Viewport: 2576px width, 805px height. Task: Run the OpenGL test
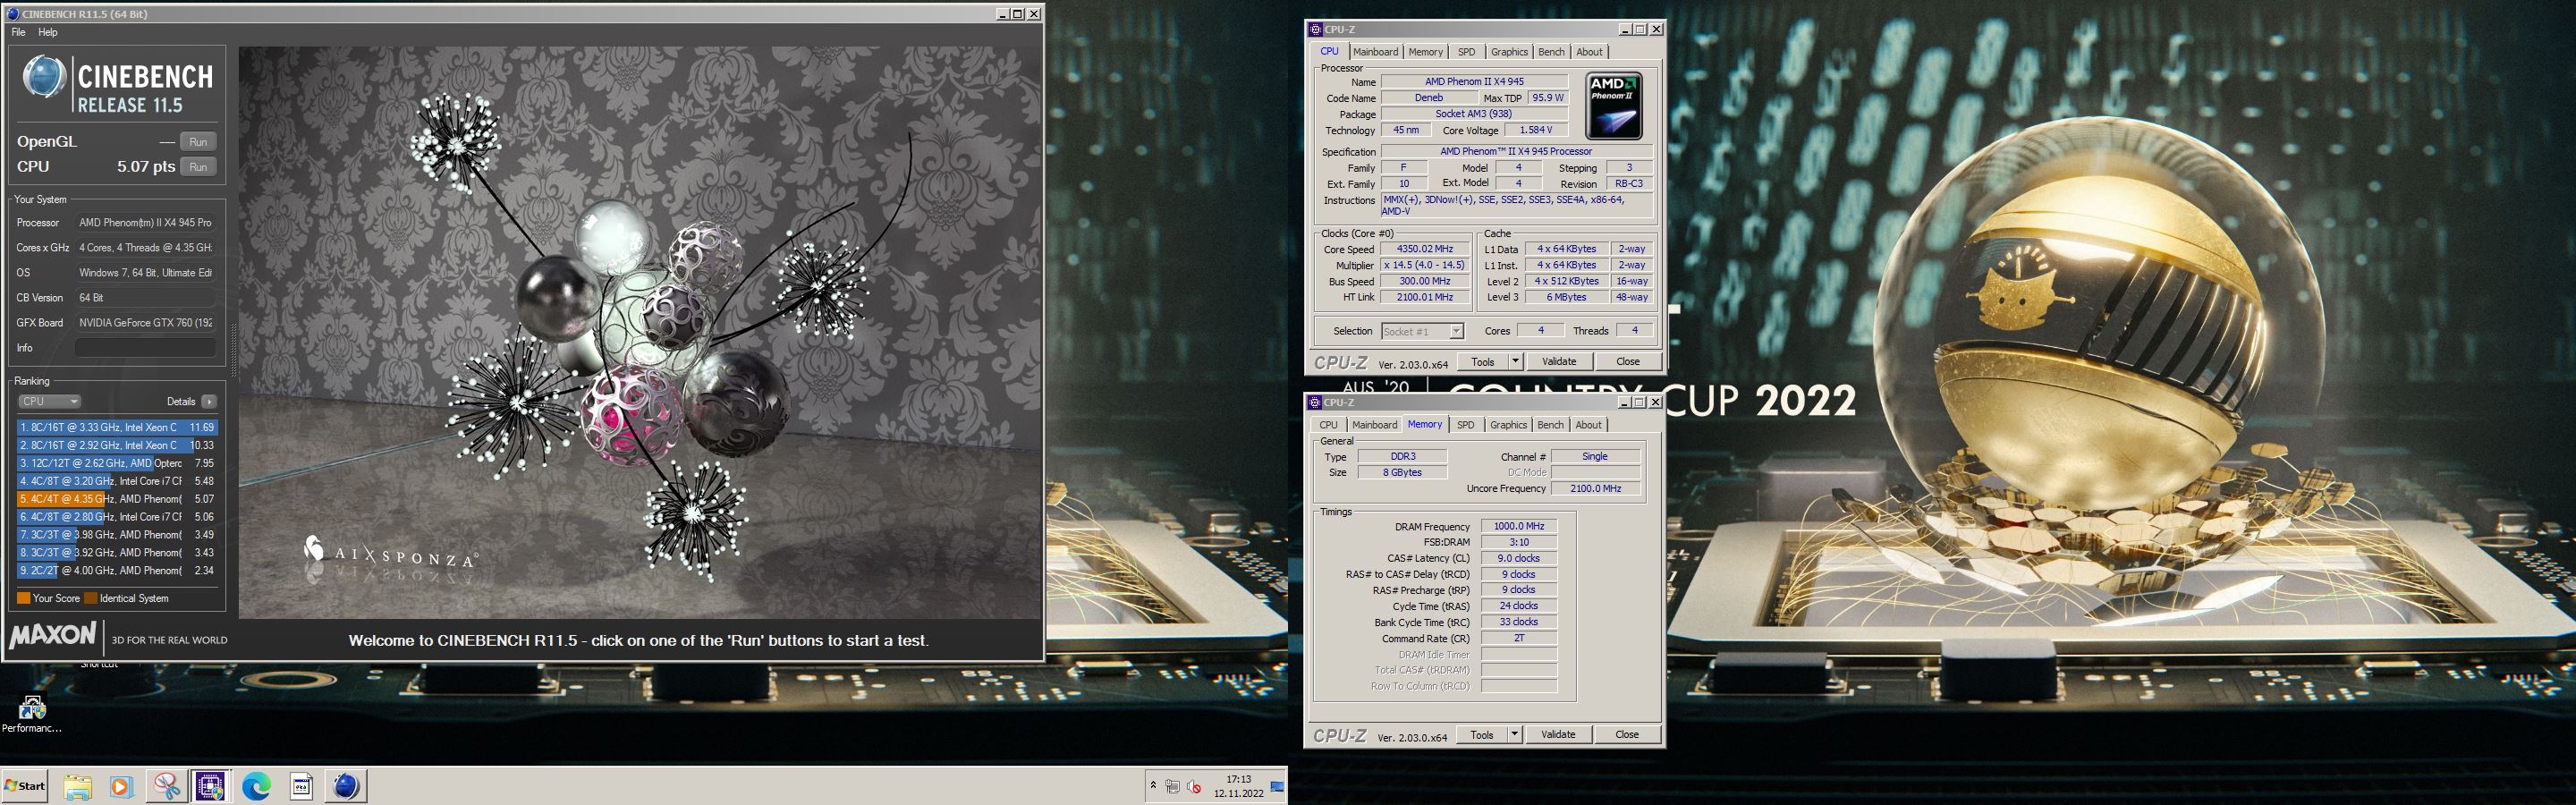click(x=198, y=142)
